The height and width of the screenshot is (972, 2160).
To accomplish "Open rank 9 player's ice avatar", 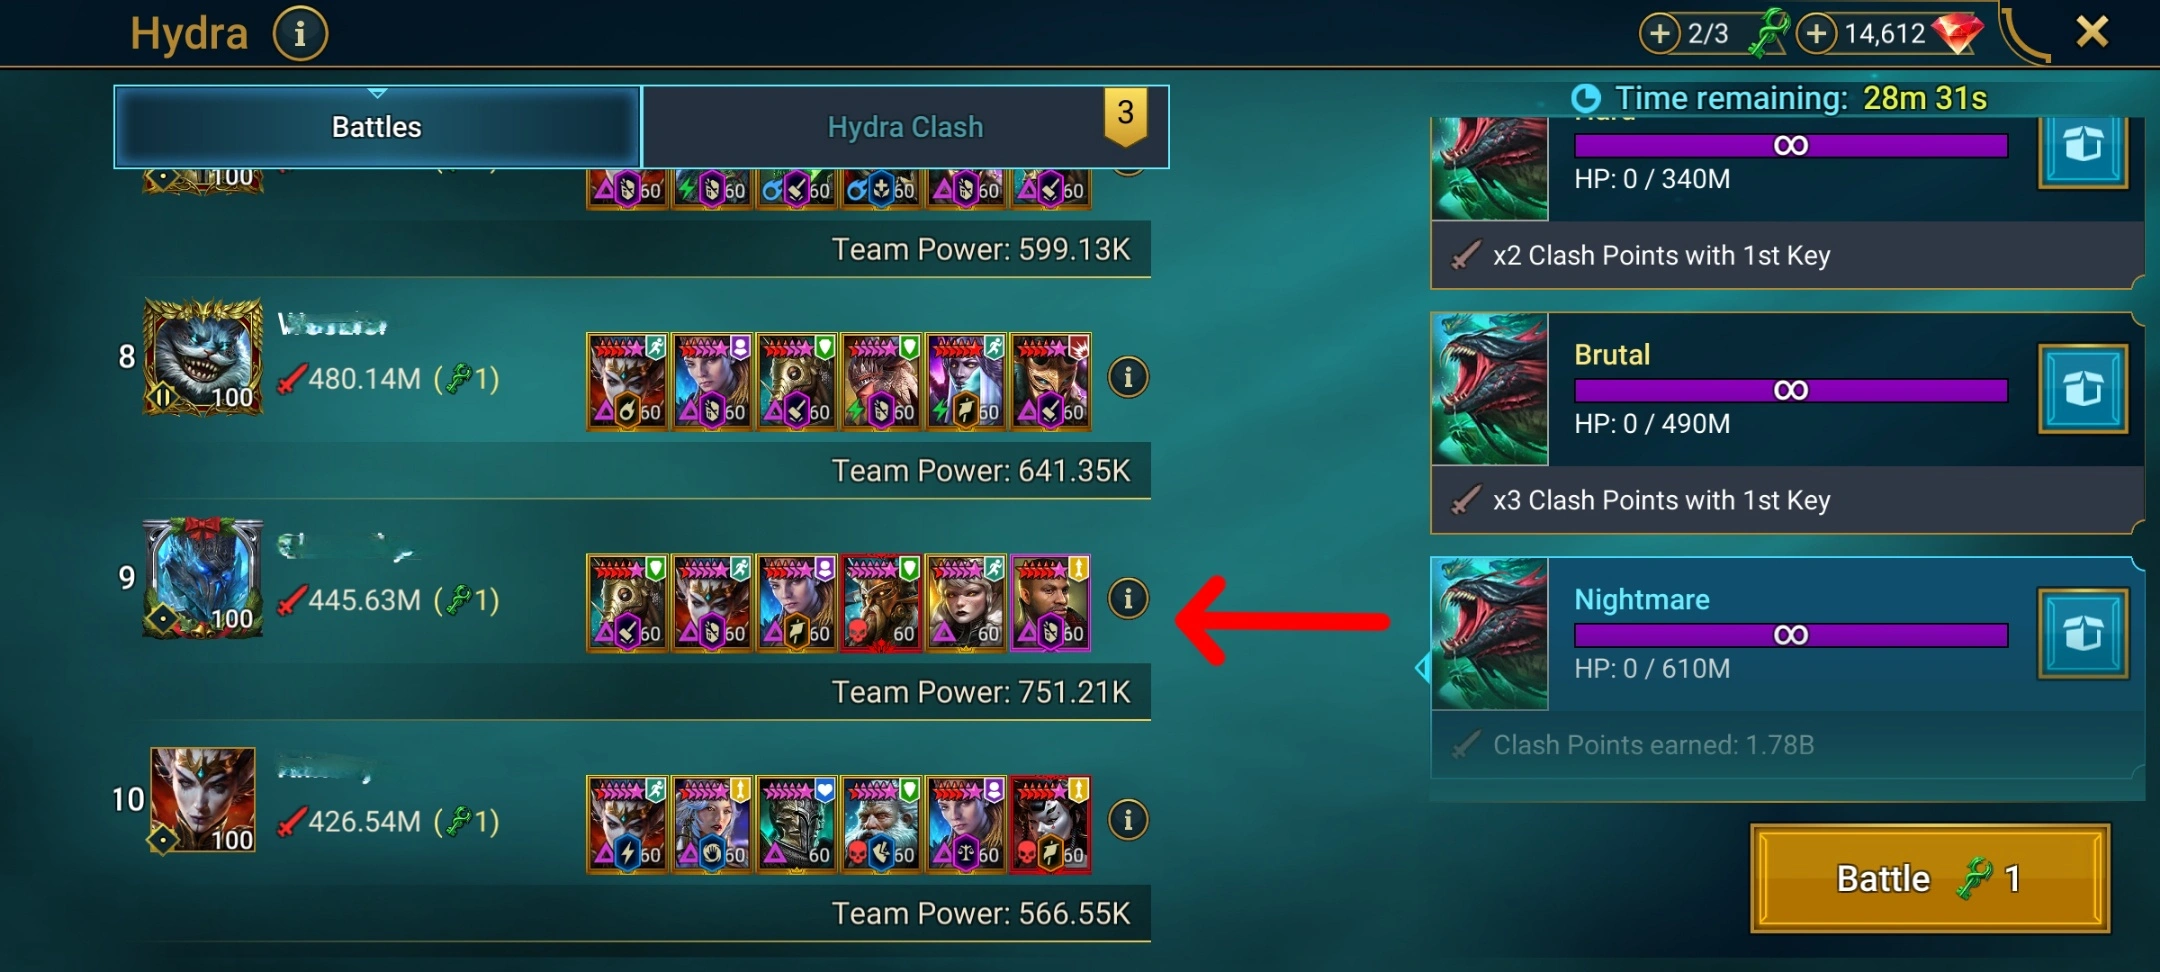I will coord(204,578).
